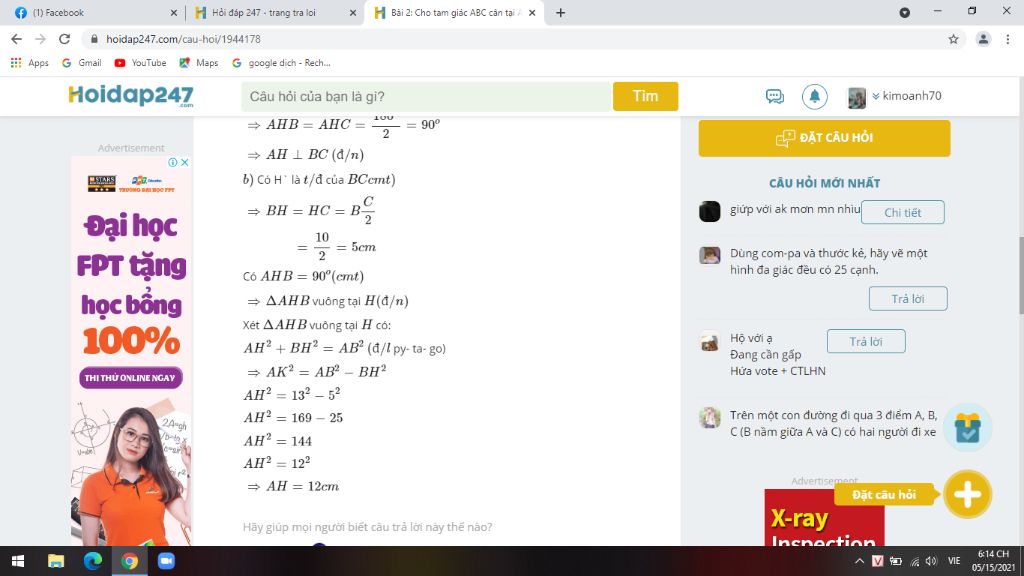Viewport: 1024px width, 576px height.
Task: Open File Explorer from taskbar
Action: pos(56,561)
